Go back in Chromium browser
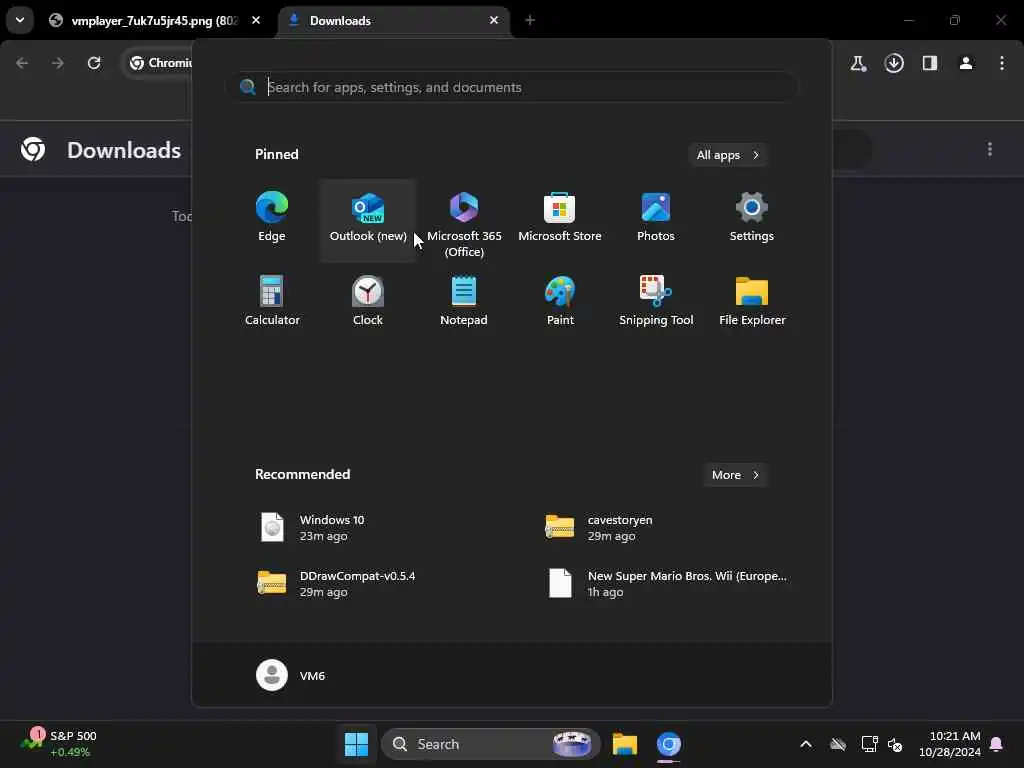This screenshot has width=1024, height=768. (x=22, y=63)
